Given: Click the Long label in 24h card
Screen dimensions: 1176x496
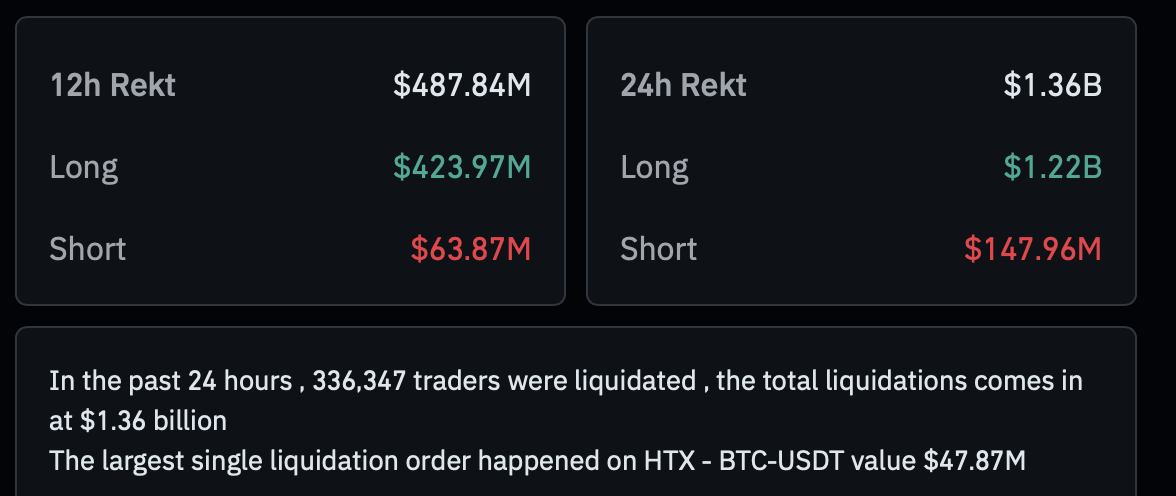Looking at the screenshot, I should (x=655, y=167).
